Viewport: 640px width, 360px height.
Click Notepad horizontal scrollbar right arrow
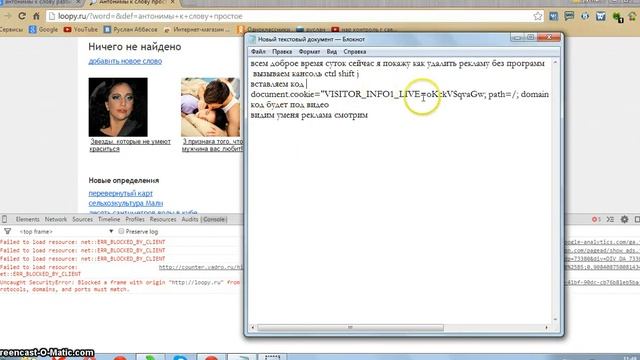[x=547, y=327]
